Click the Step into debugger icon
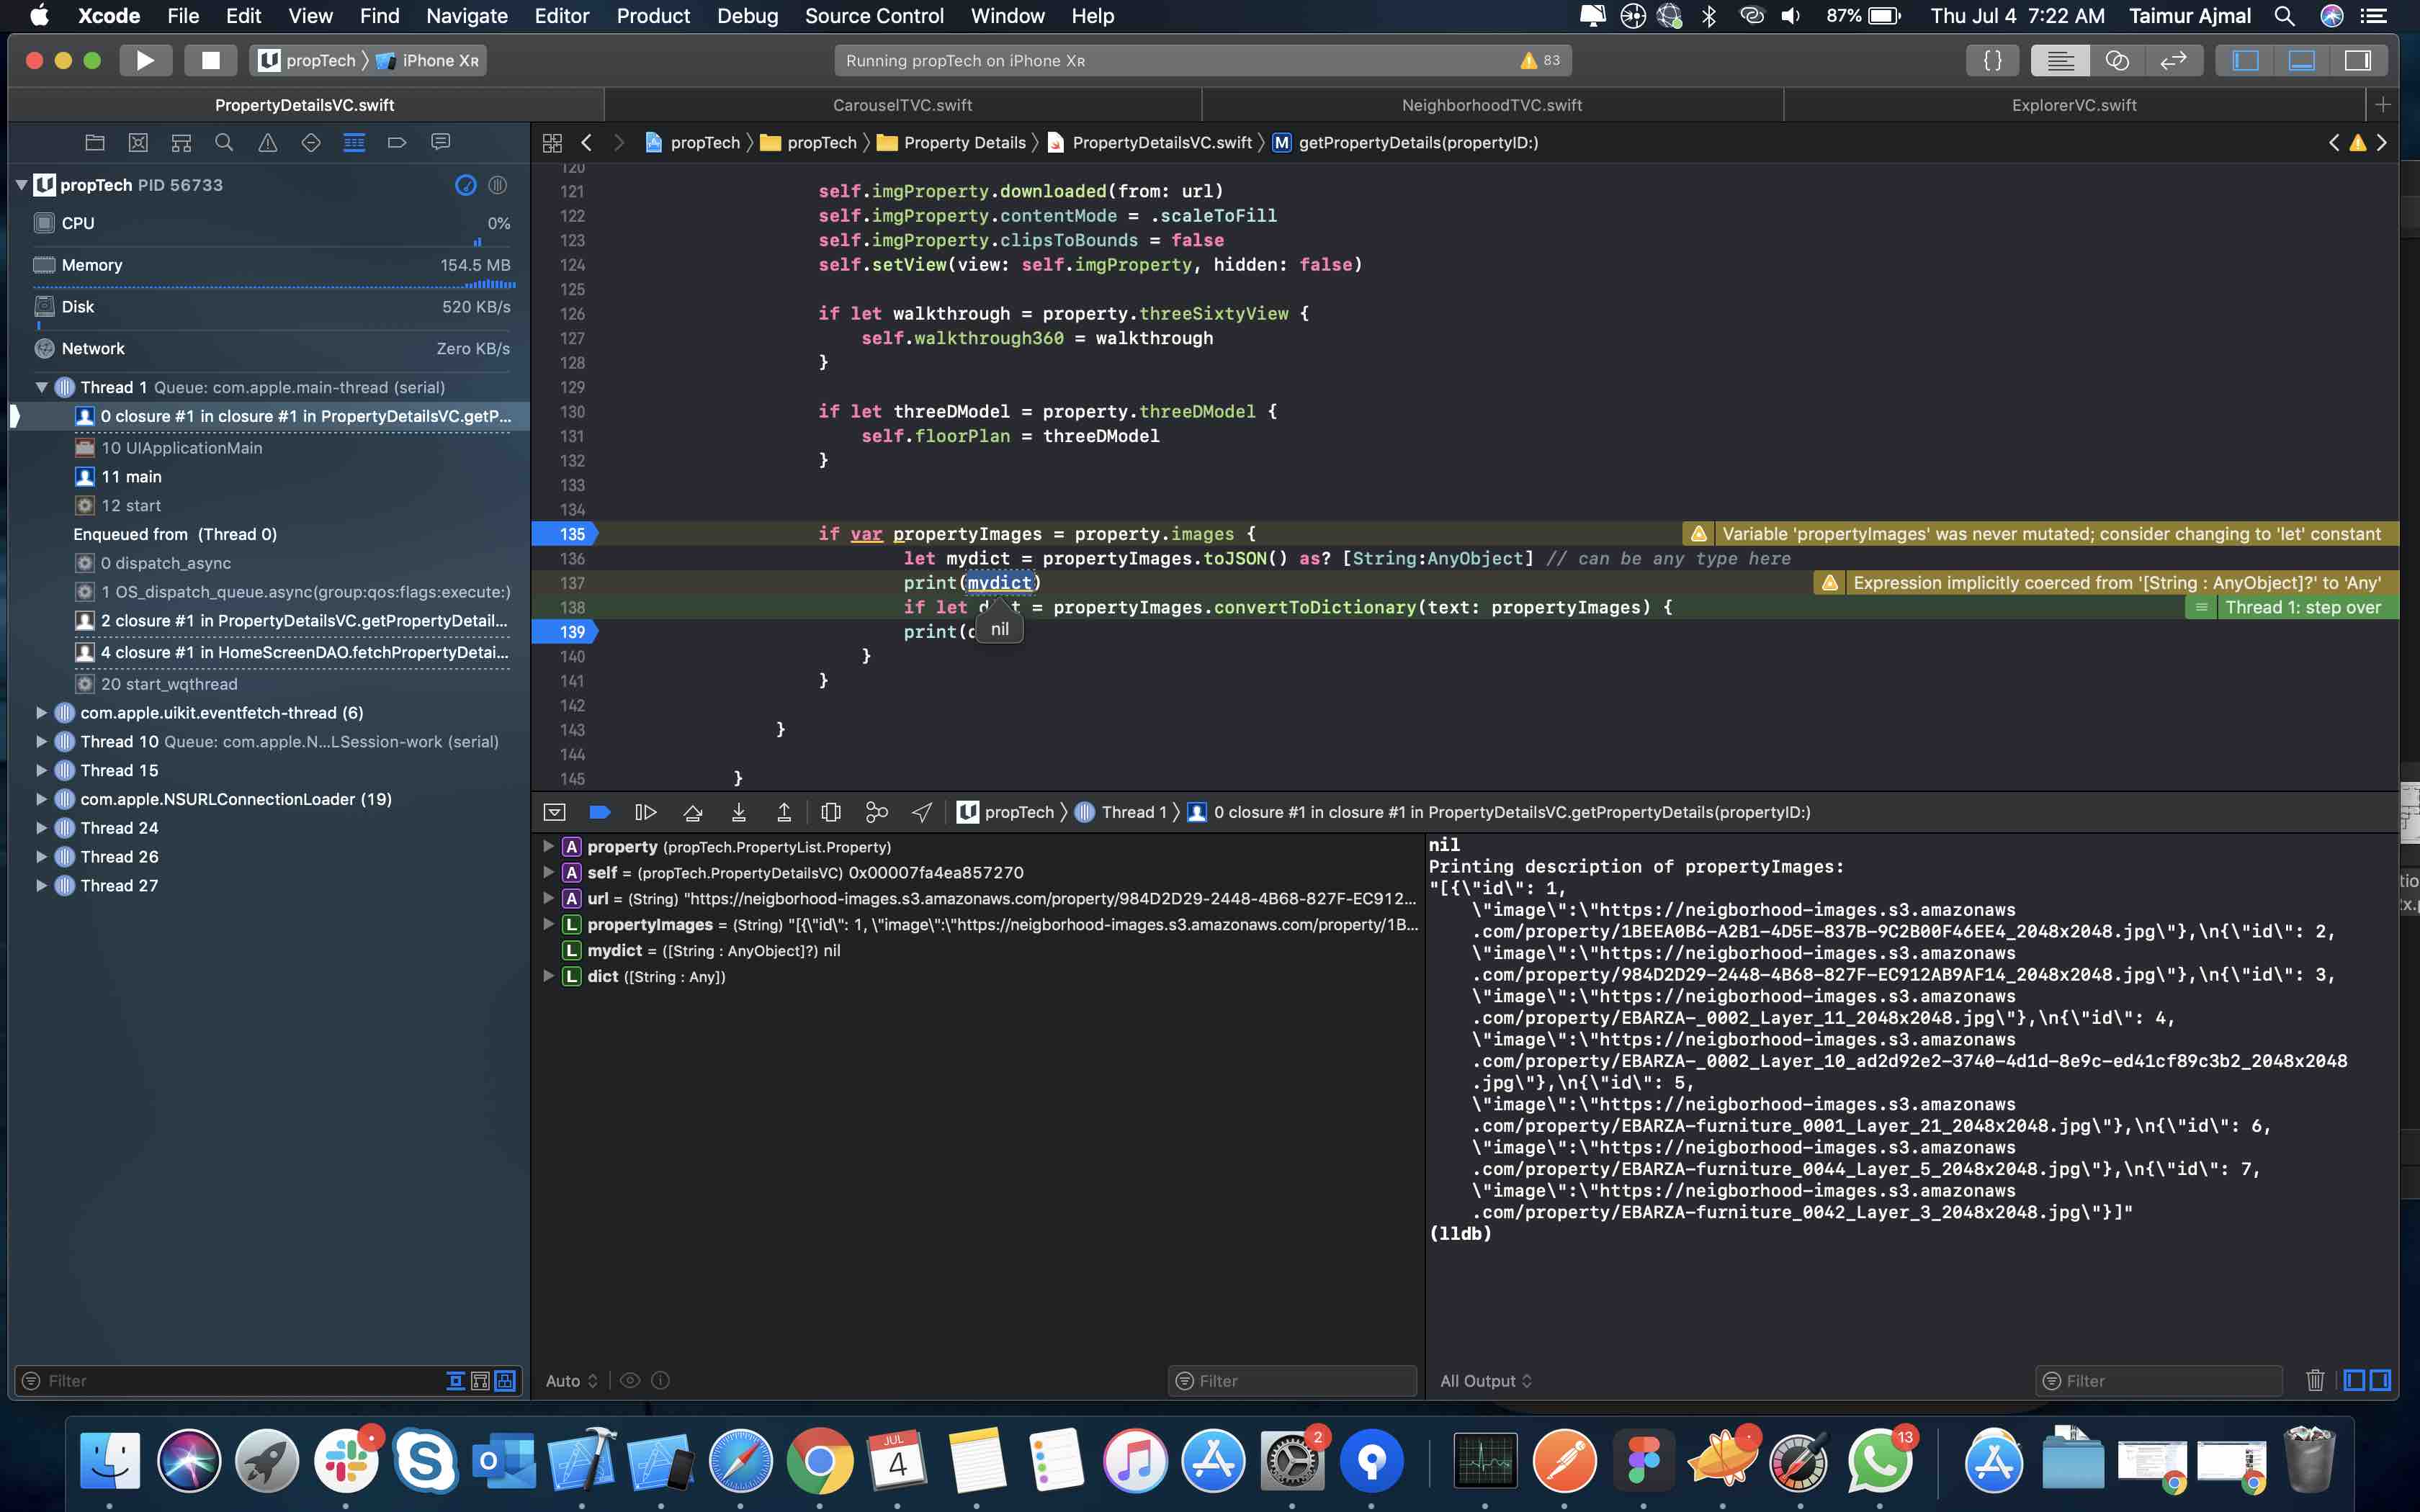Viewport: 2420px width, 1512px height. click(738, 812)
